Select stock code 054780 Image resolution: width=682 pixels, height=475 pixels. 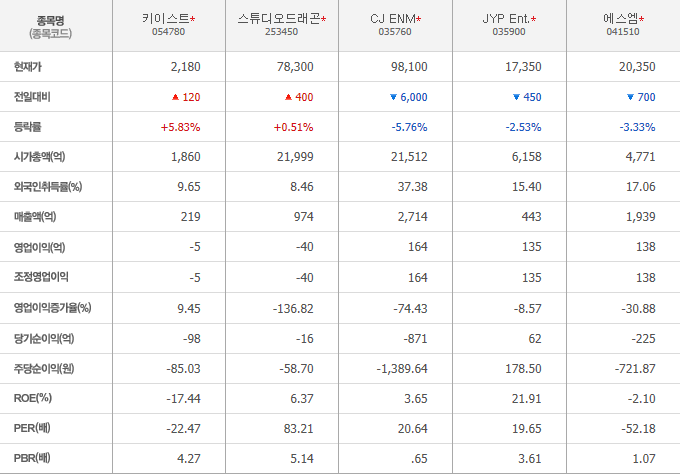(x=168, y=32)
